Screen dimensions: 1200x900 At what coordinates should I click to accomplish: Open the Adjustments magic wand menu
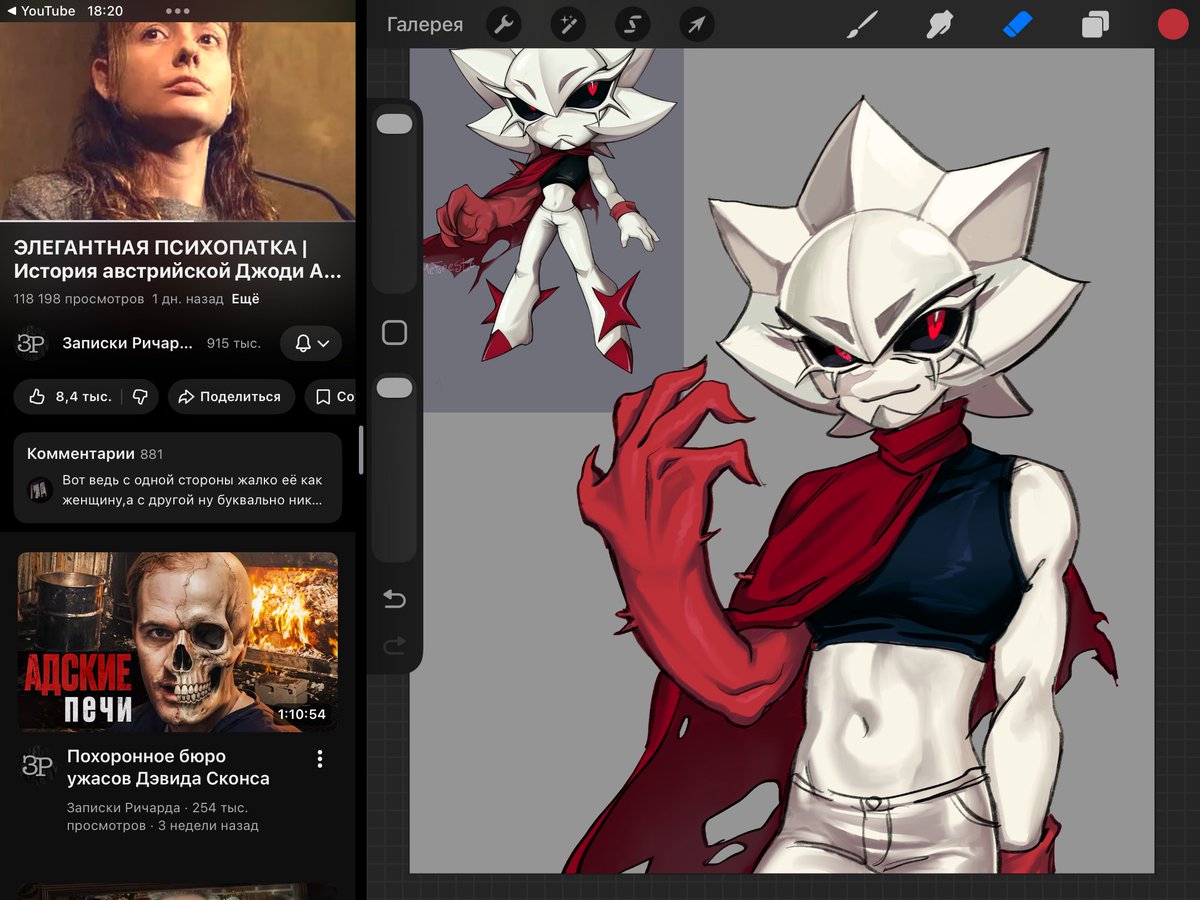pyautogui.click(x=568, y=24)
